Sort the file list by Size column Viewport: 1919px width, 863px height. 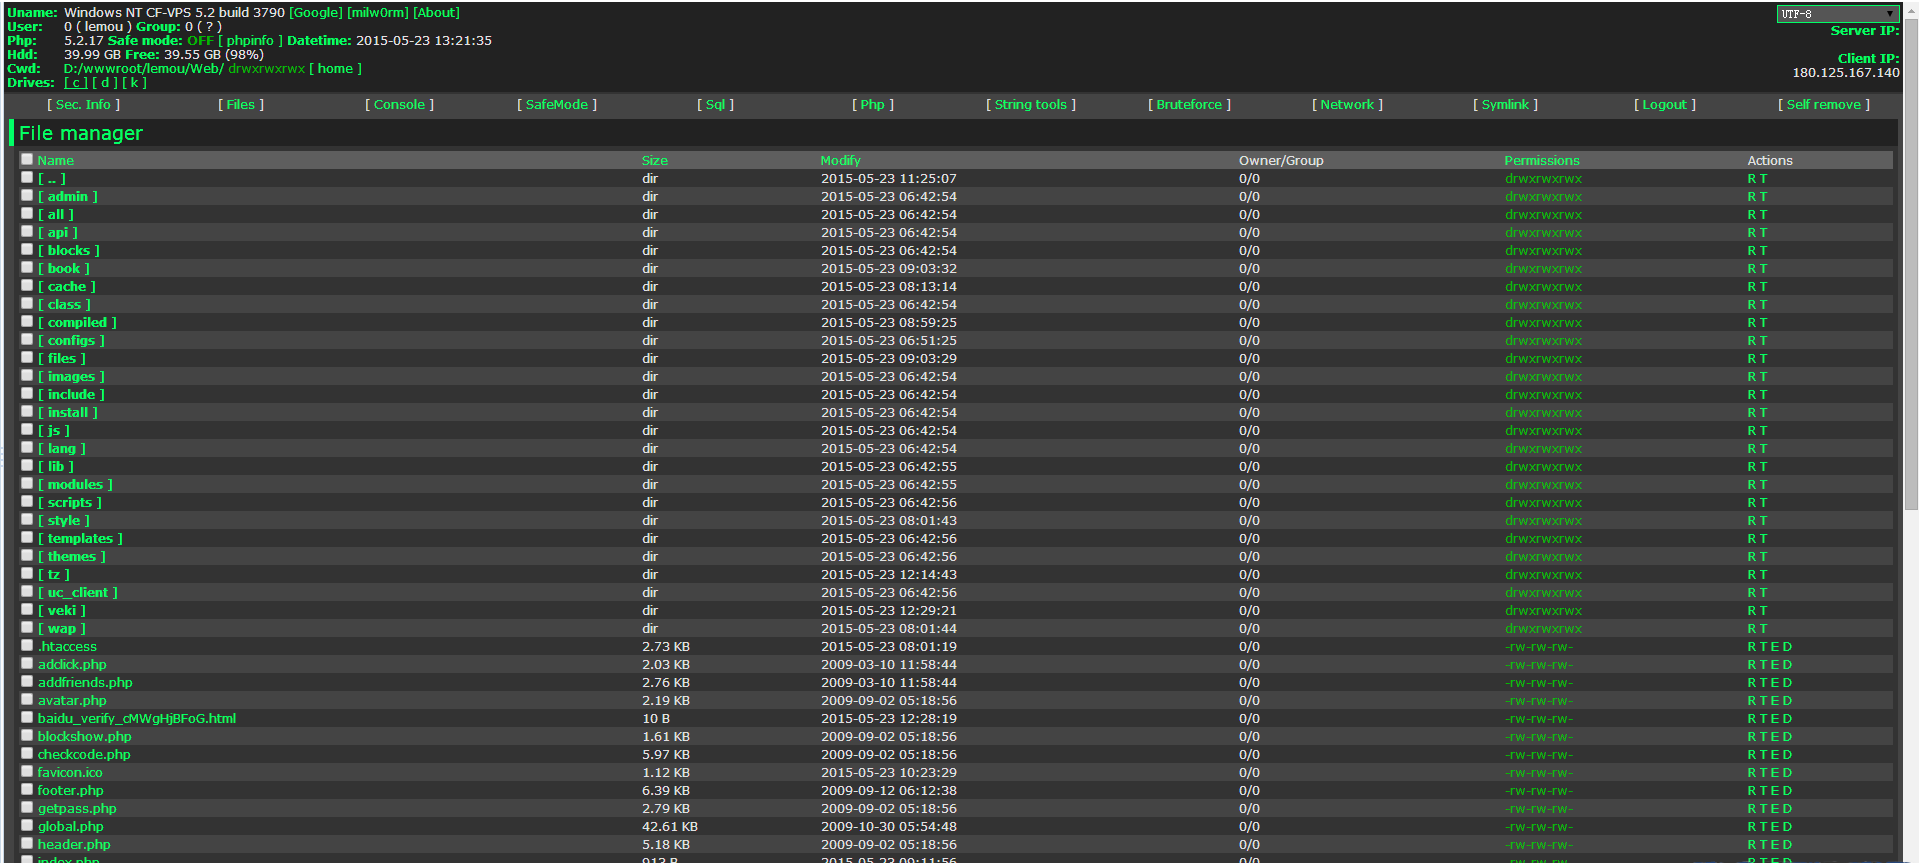(654, 160)
